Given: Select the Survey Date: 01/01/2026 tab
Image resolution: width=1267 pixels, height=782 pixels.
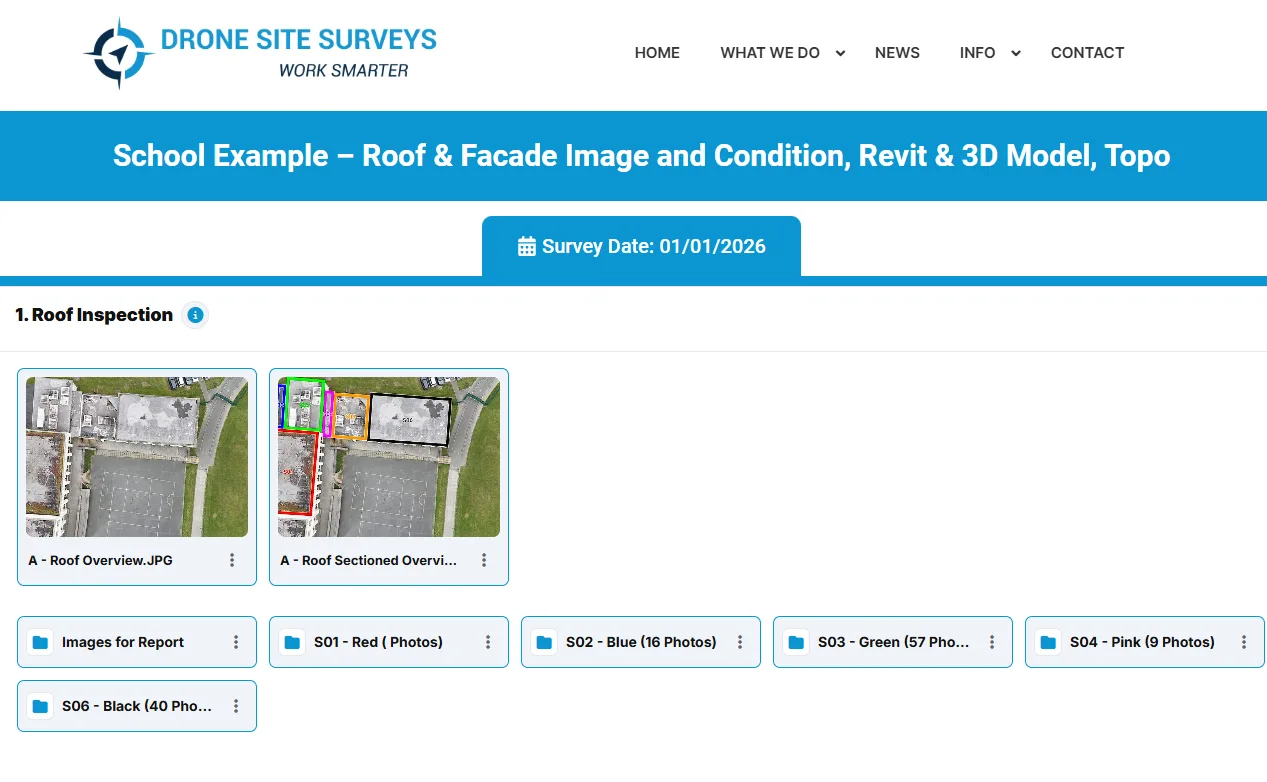Looking at the screenshot, I should (x=641, y=246).
